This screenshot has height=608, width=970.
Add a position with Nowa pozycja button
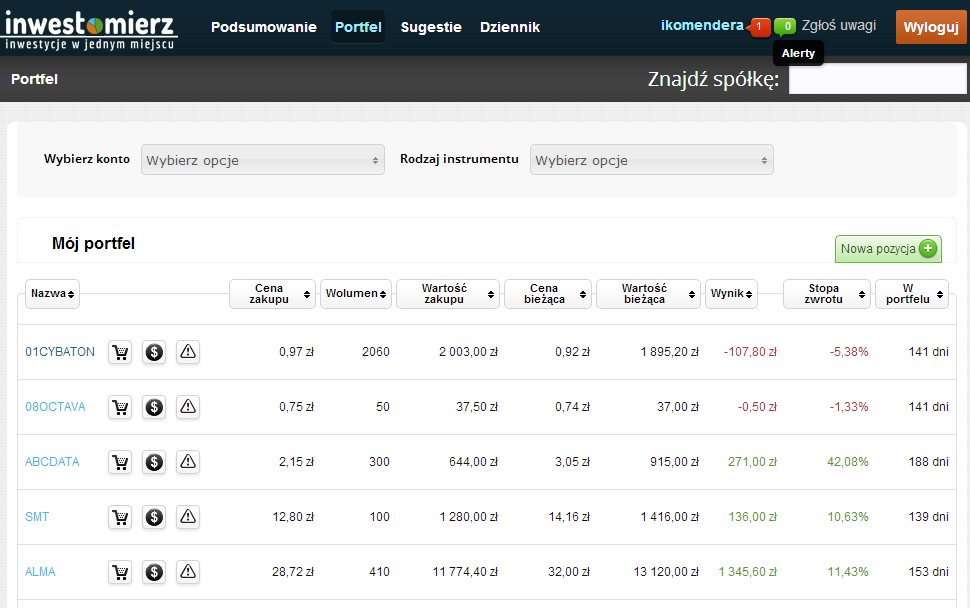coord(888,249)
